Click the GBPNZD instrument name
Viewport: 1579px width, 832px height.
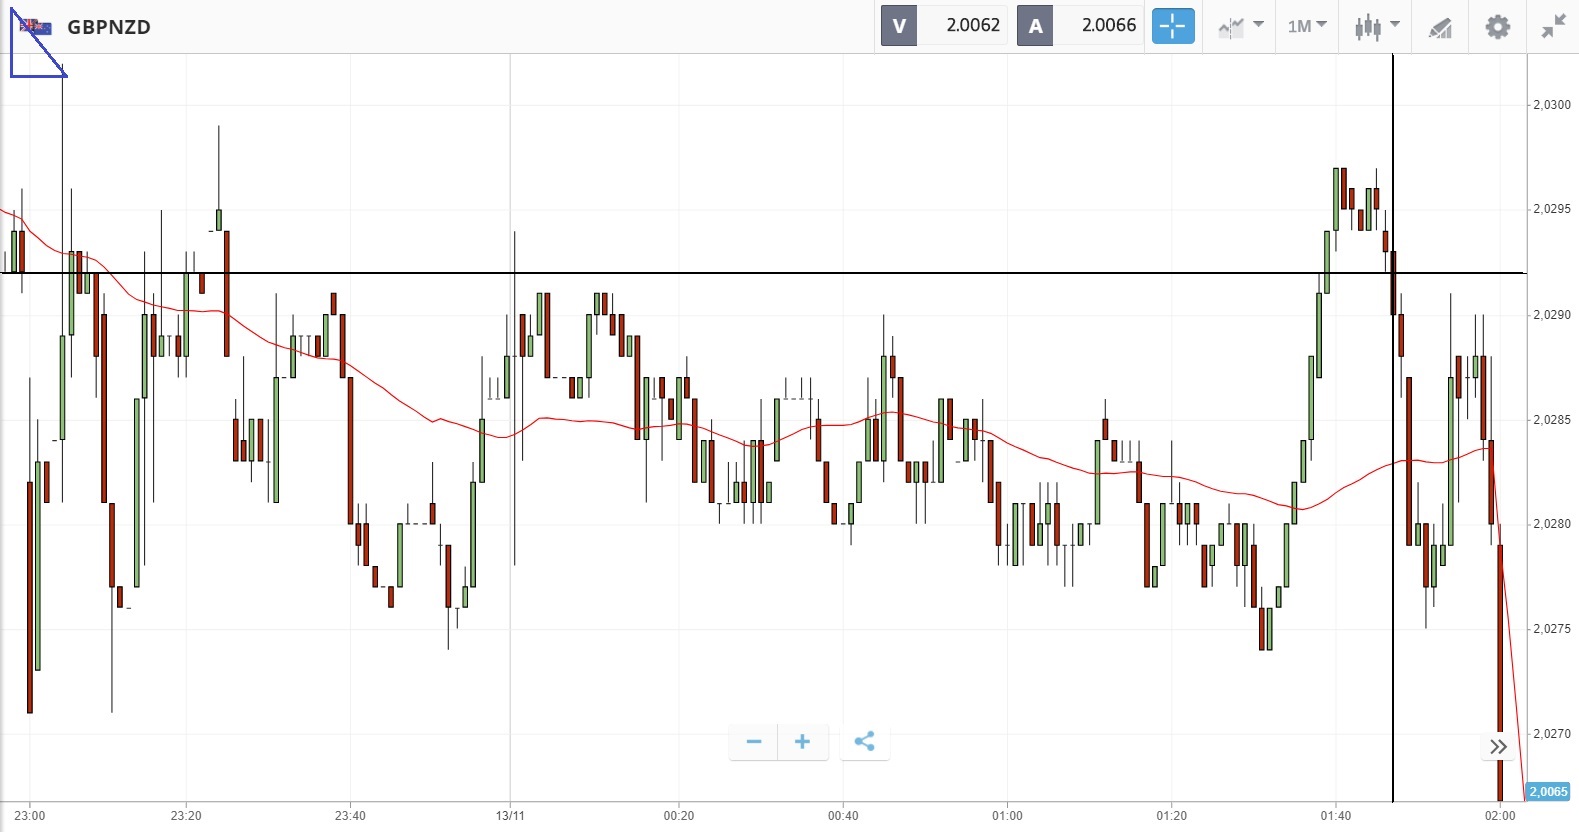[109, 27]
